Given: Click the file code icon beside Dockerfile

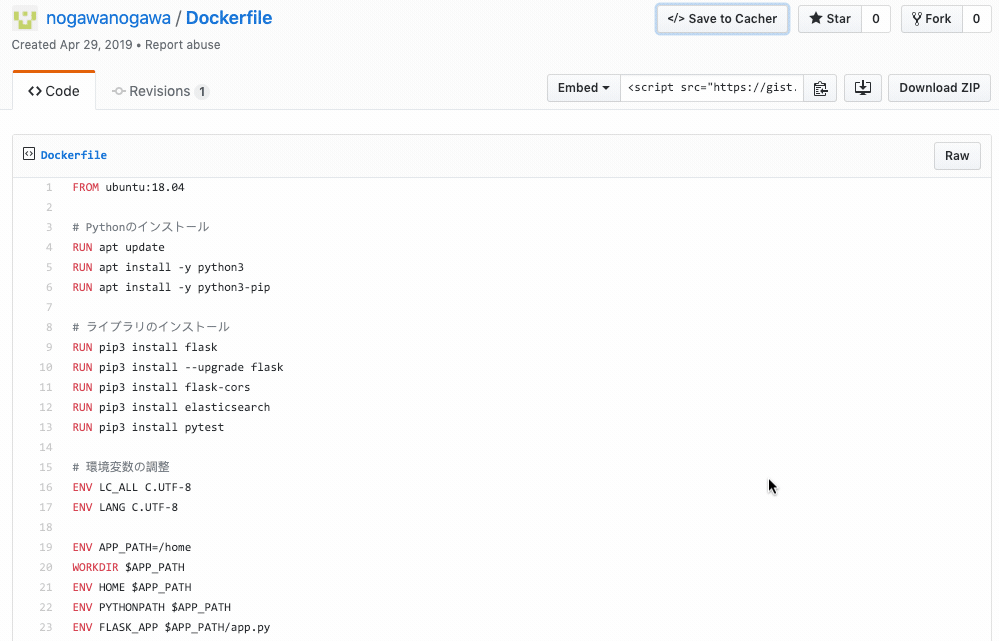Looking at the screenshot, I should (29, 154).
